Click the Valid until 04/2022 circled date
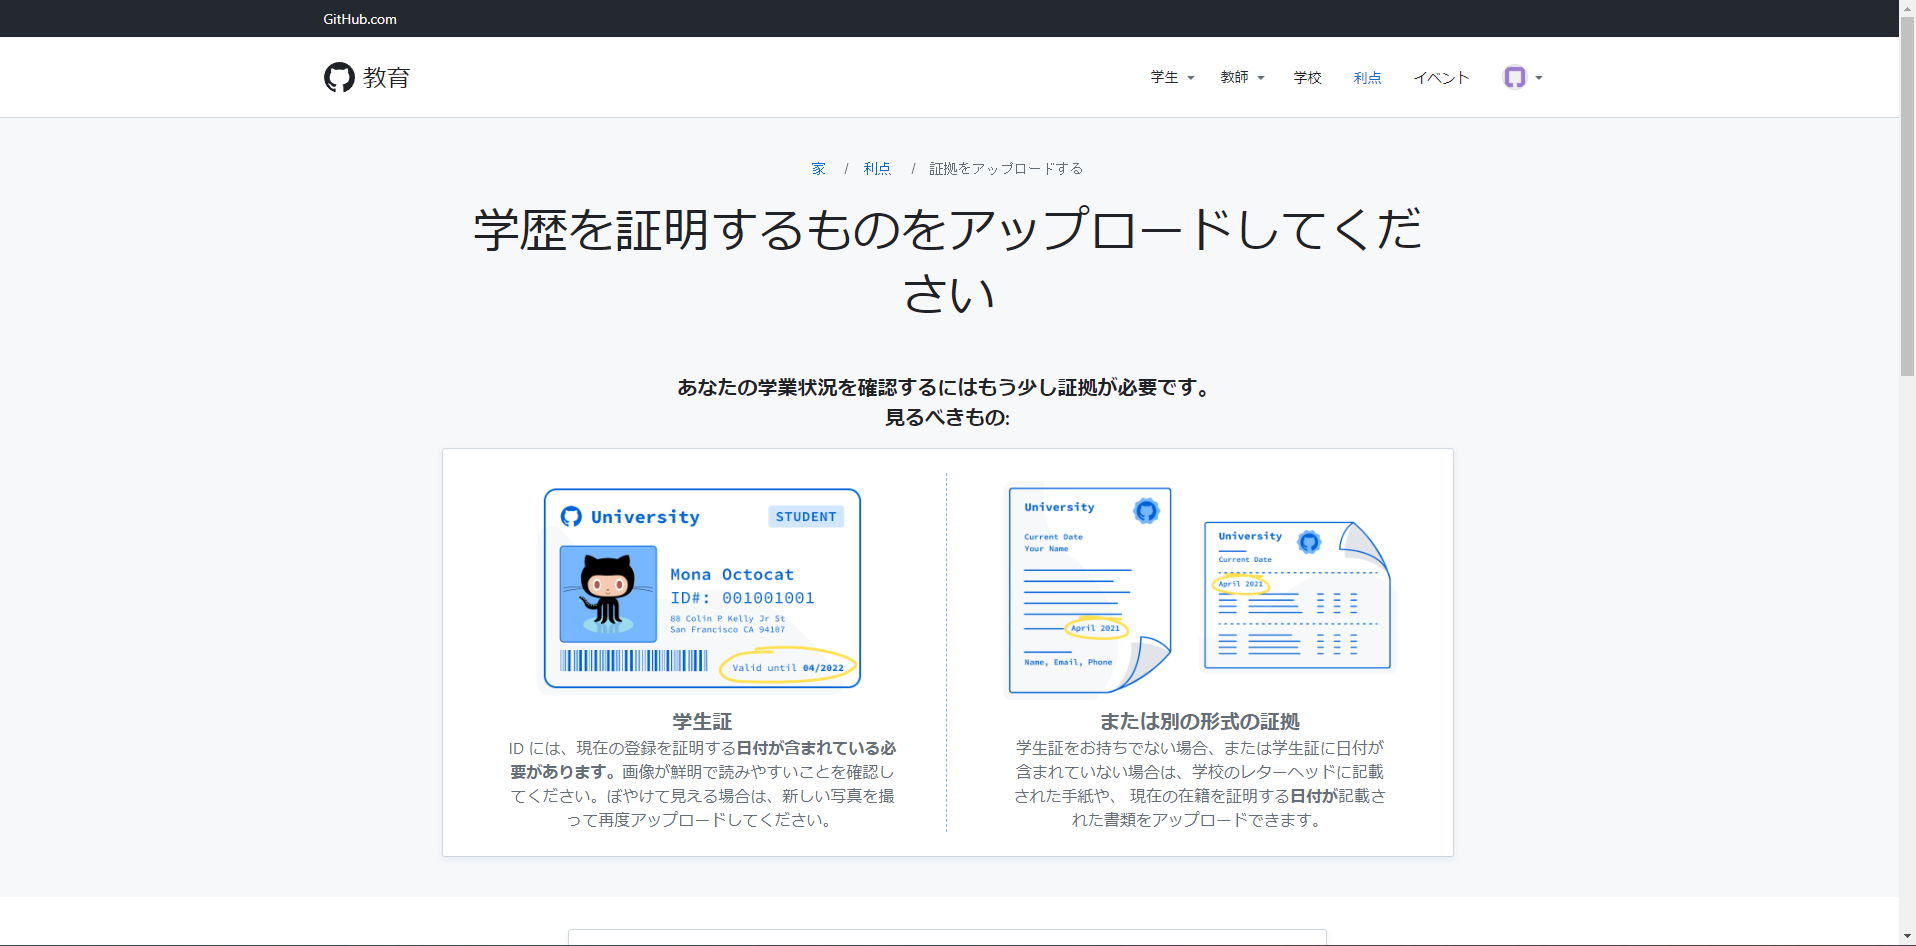 (788, 667)
